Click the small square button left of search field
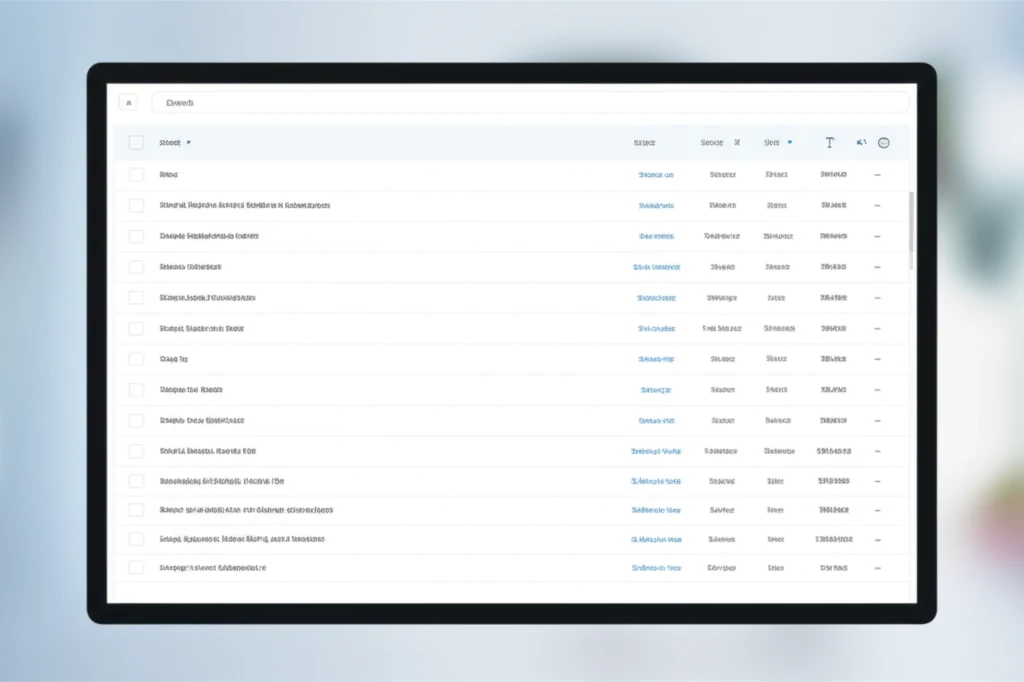This screenshot has width=1024, height=682. click(x=128, y=102)
